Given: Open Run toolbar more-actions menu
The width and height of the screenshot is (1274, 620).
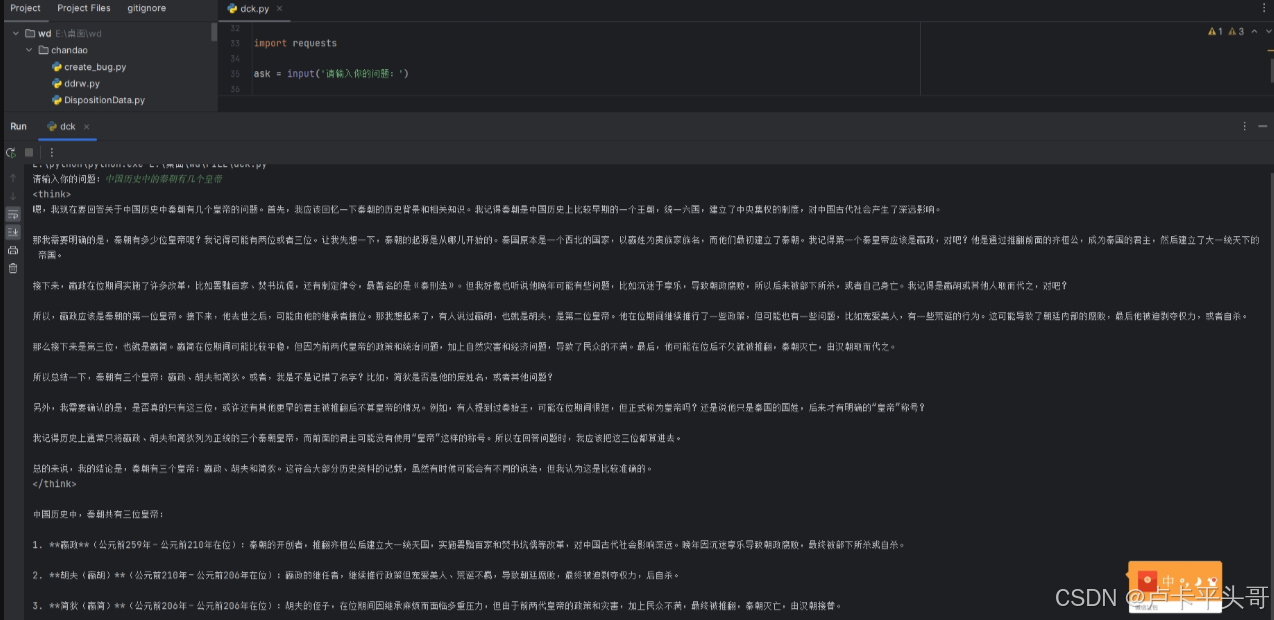Looking at the screenshot, I should coord(52,152).
